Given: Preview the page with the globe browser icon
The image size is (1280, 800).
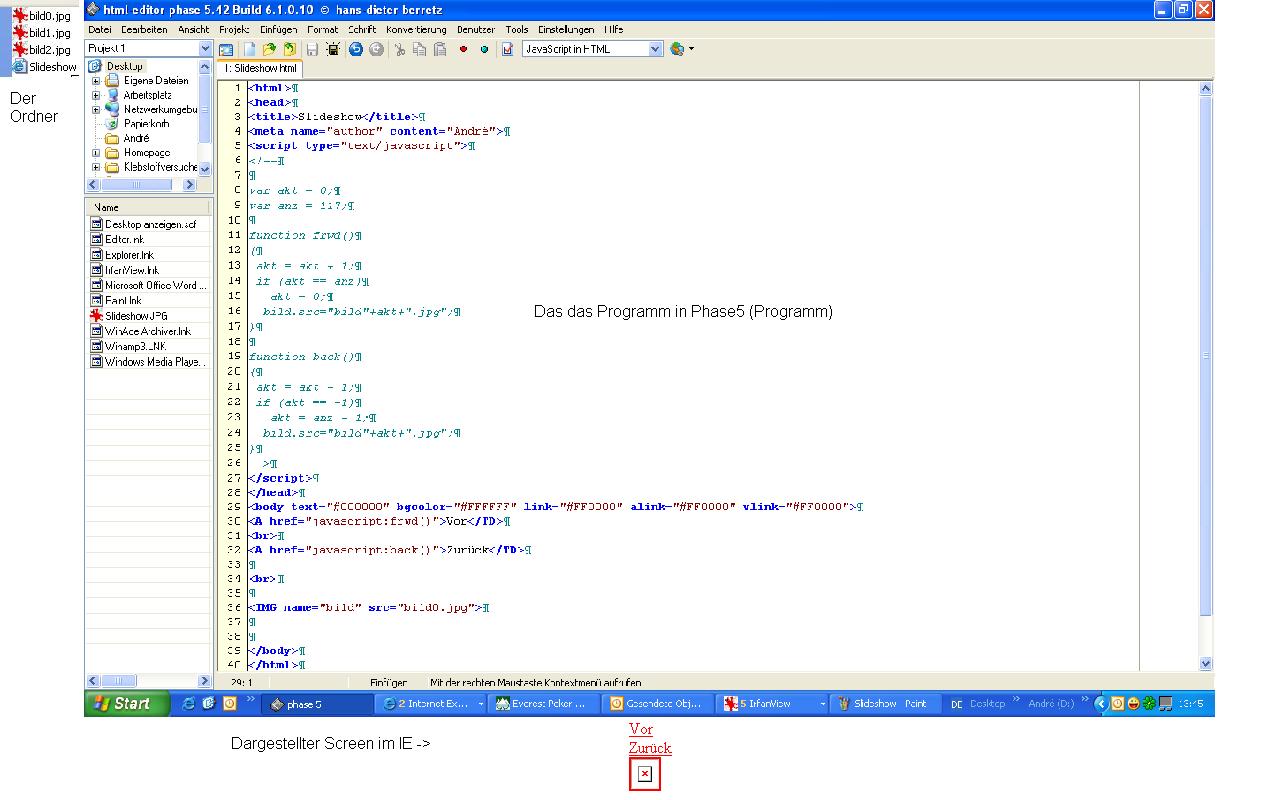Looking at the screenshot, I should tap(678, 49).
